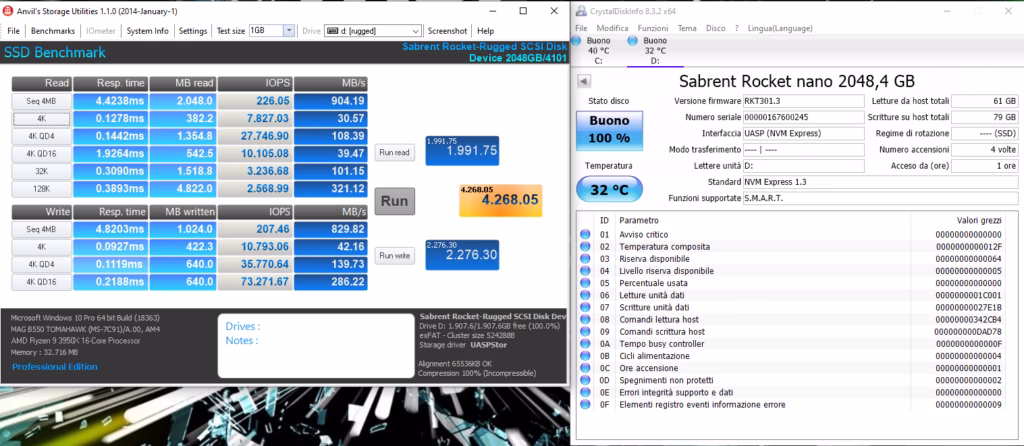Click the Write 4K QD4 test button
Viewport: 1024px width, 446px height.
tap(40, 264)
